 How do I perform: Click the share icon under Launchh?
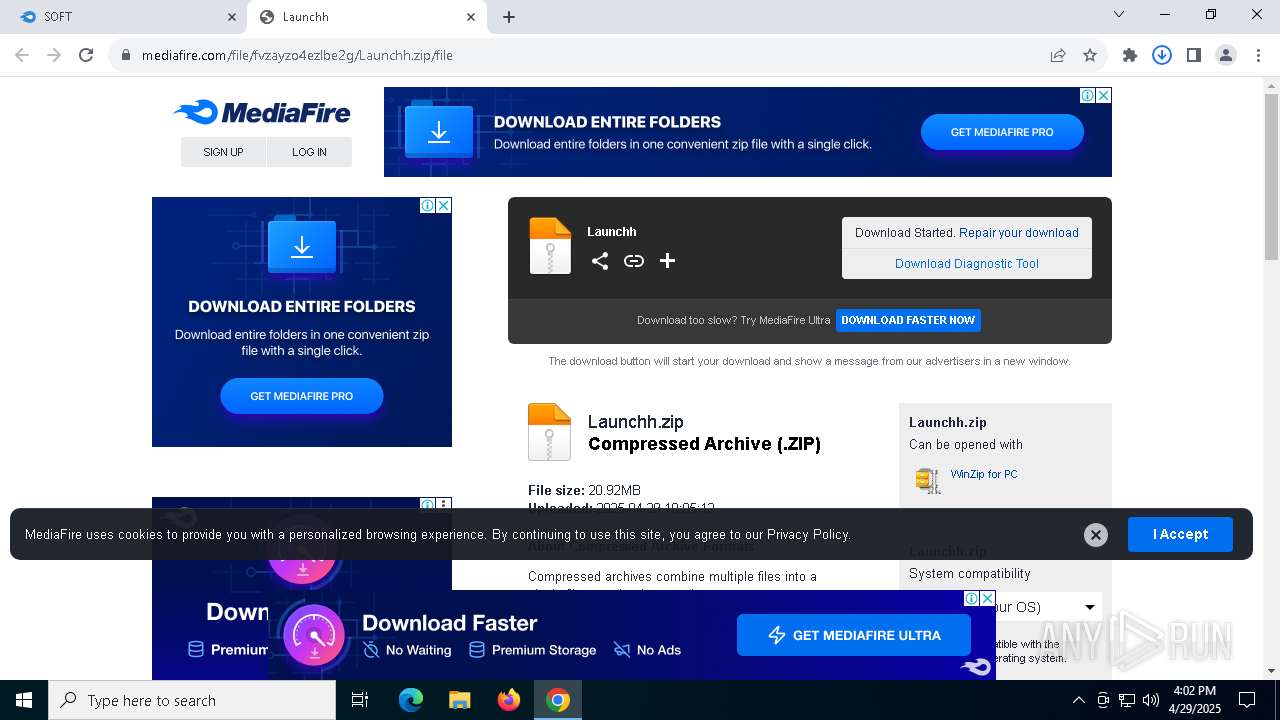click(x=600, y=261)
